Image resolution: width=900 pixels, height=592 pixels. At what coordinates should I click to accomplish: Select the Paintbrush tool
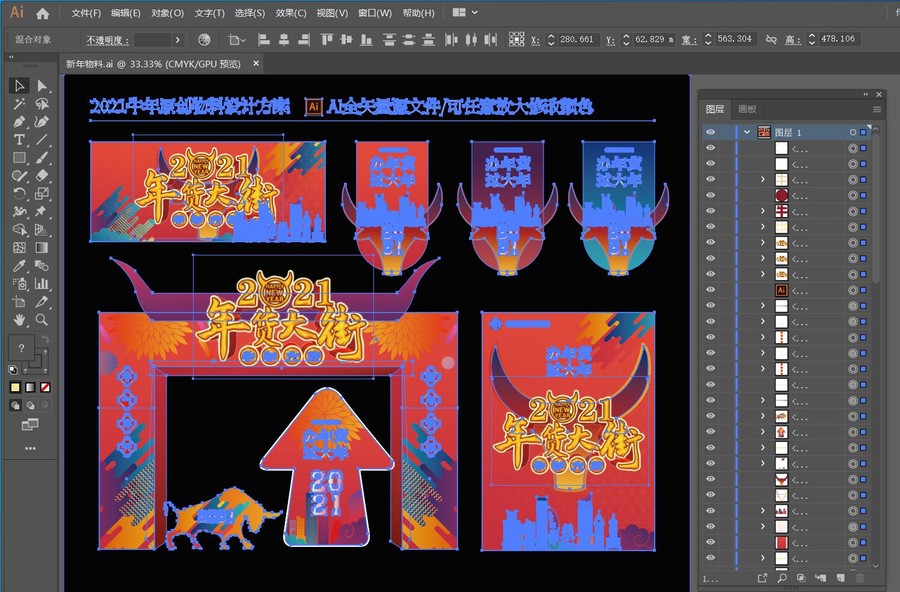pyautogui.click(x=41, y=157)
